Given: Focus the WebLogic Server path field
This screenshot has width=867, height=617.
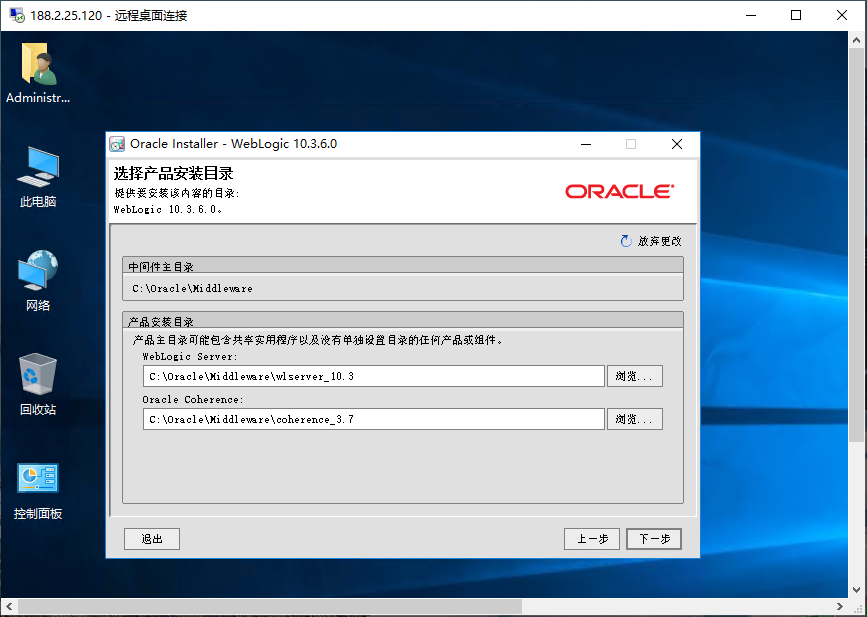Looking at the screenshot, I should click(373, 377).
